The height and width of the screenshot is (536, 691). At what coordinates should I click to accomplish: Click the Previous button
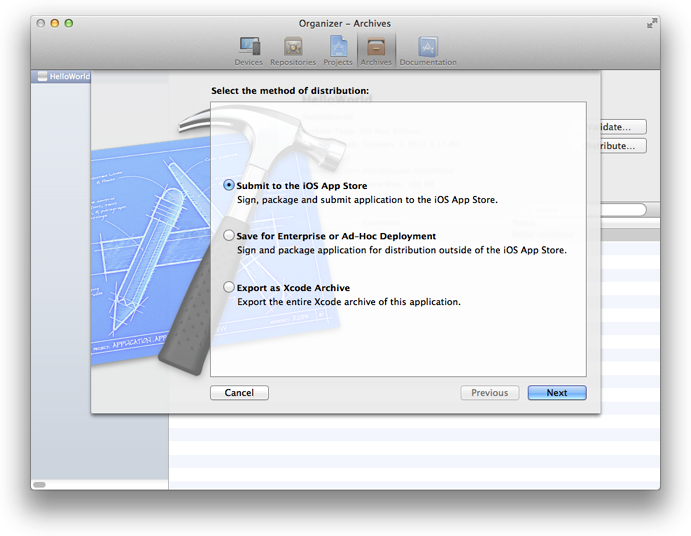(490, 393)
